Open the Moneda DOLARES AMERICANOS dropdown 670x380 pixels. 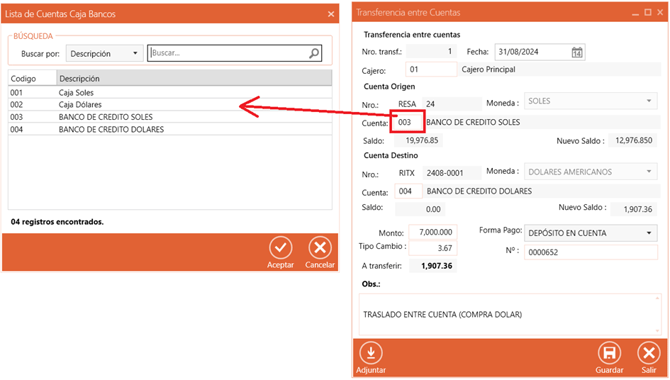[591, 172]
